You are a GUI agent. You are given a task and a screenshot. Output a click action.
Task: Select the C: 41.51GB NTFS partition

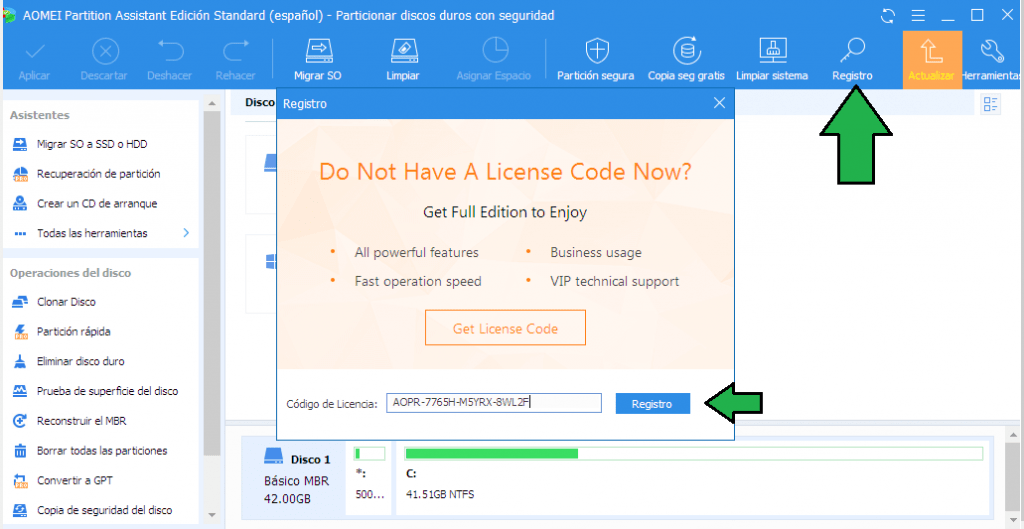point(693,479)
